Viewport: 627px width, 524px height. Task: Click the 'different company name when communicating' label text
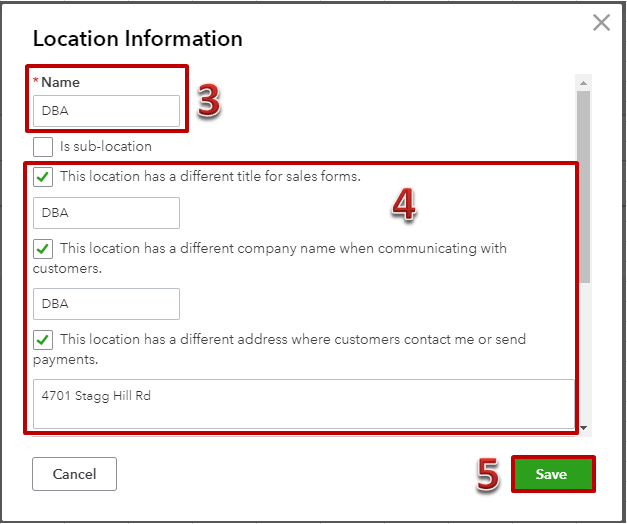tap(270, 258)
